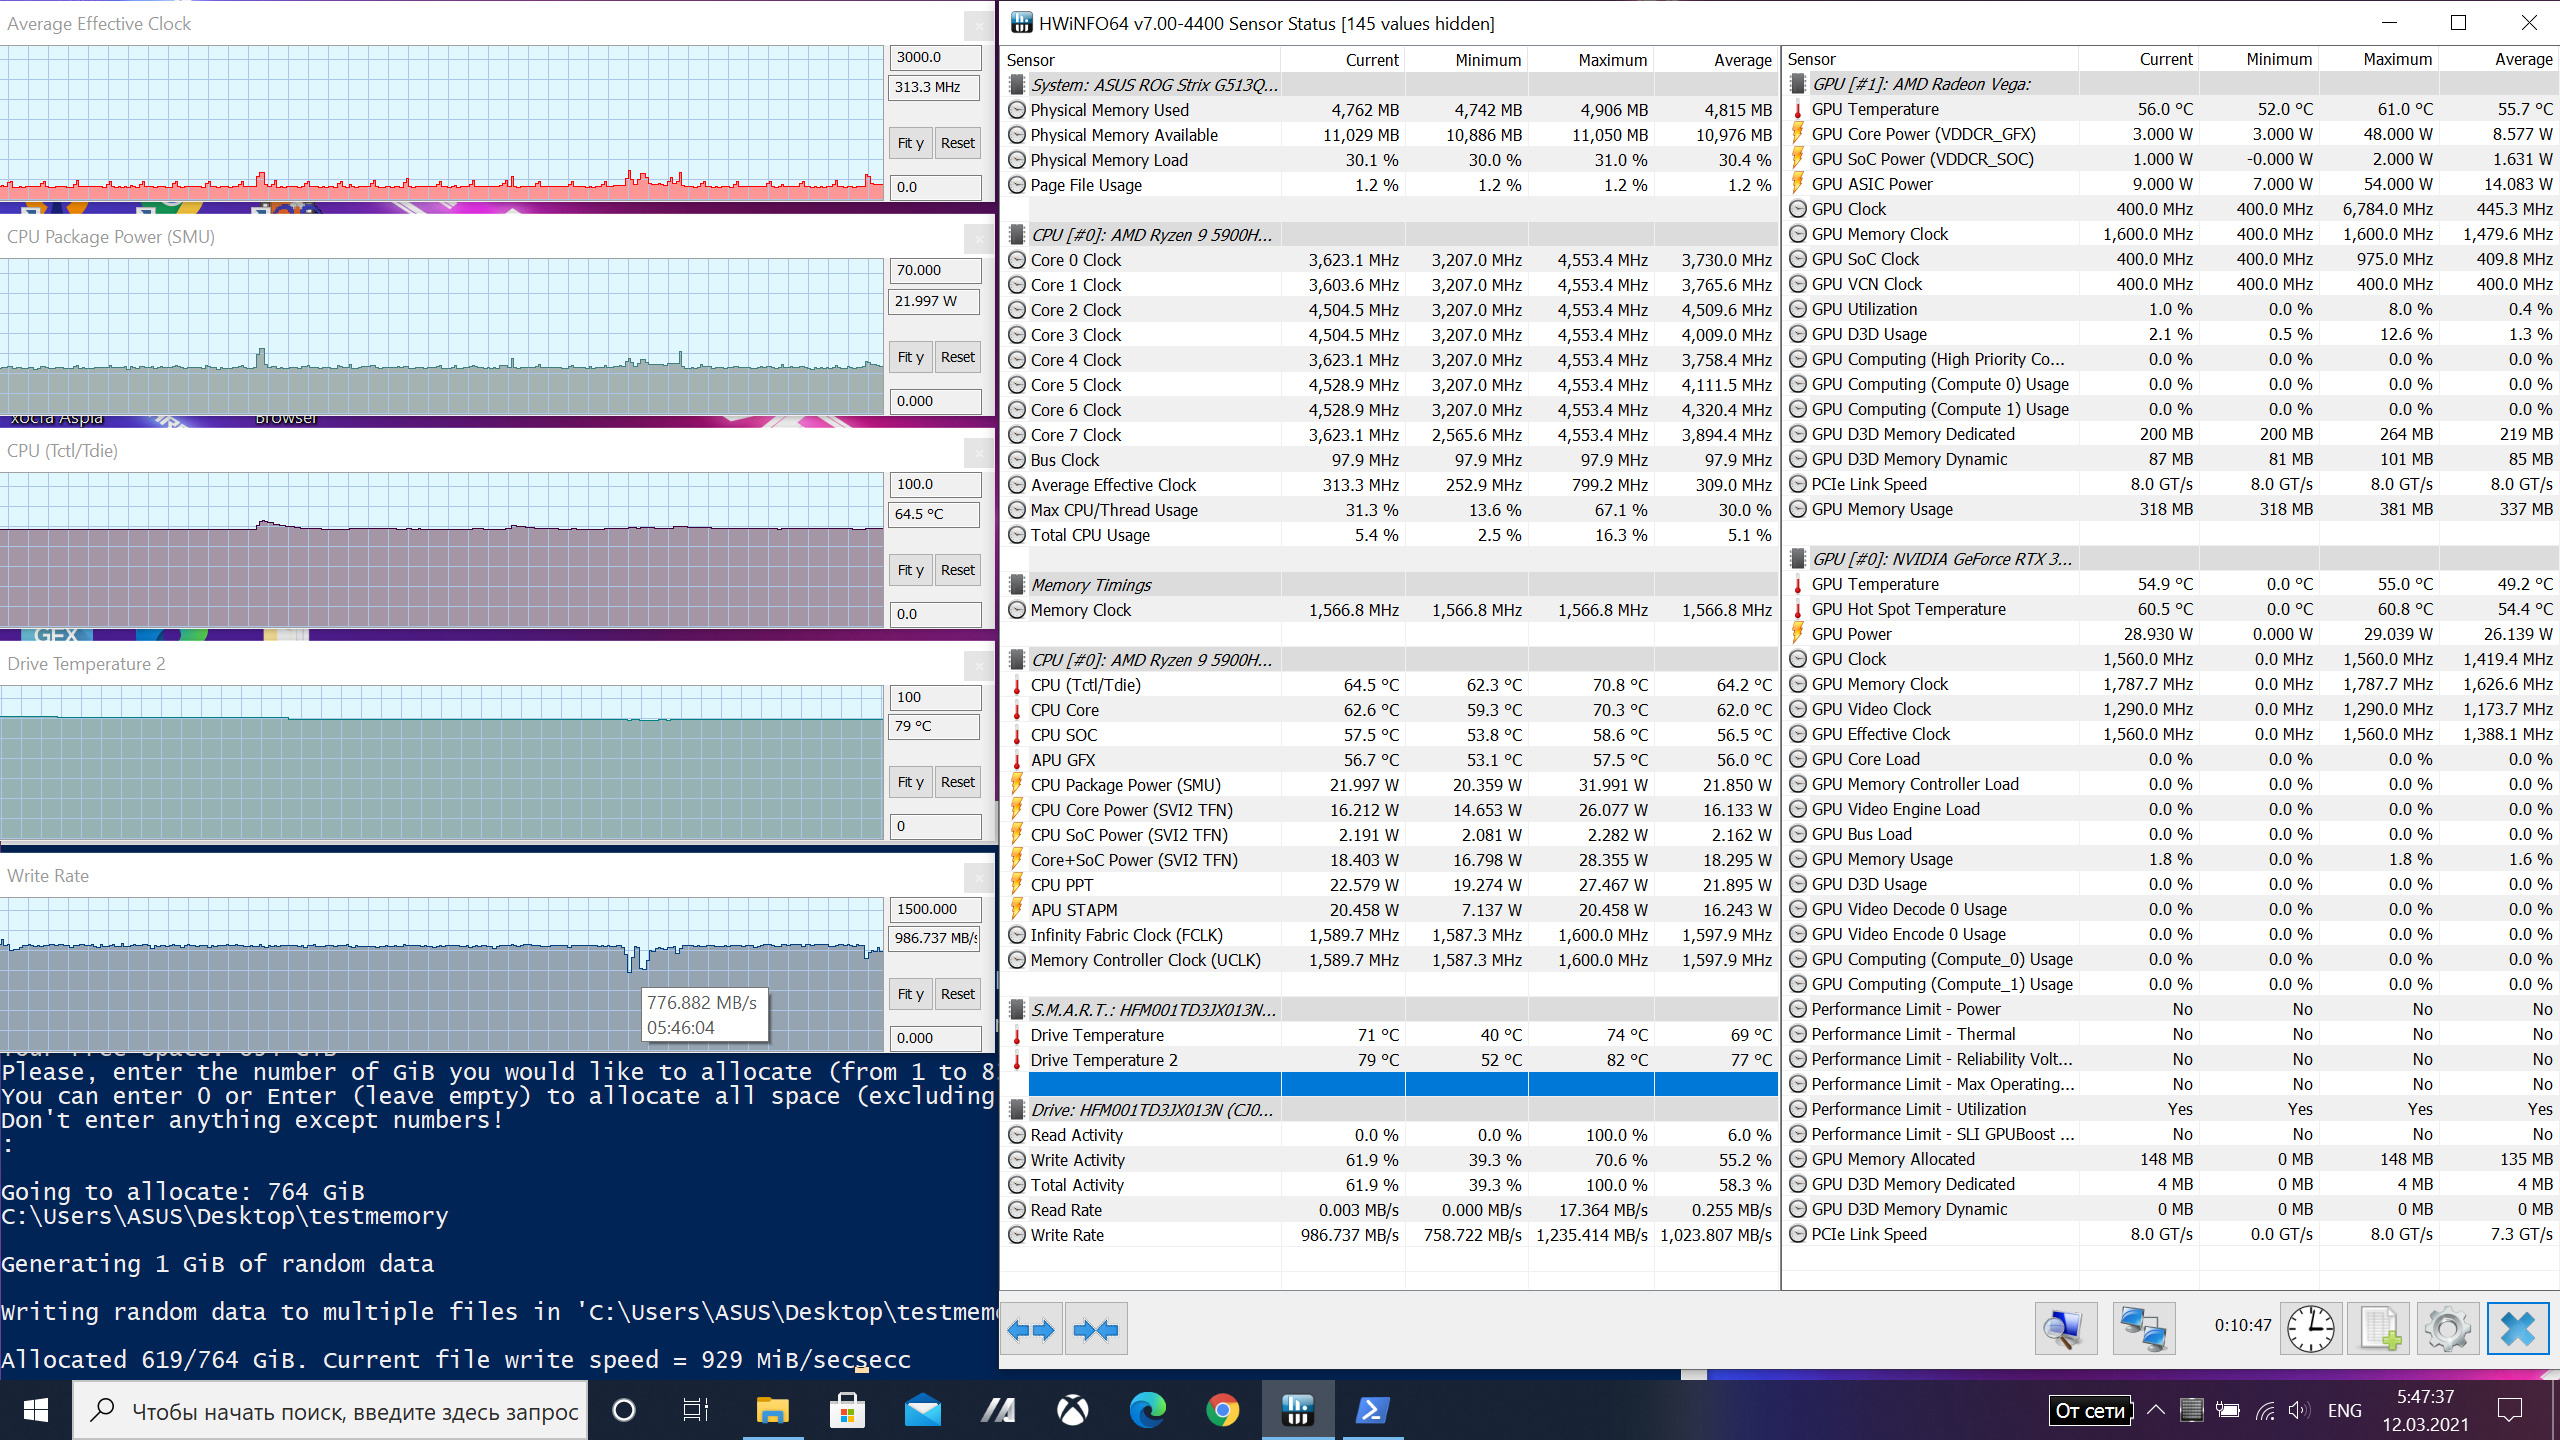Start logging with the sheet-plus icon

2379,1329
